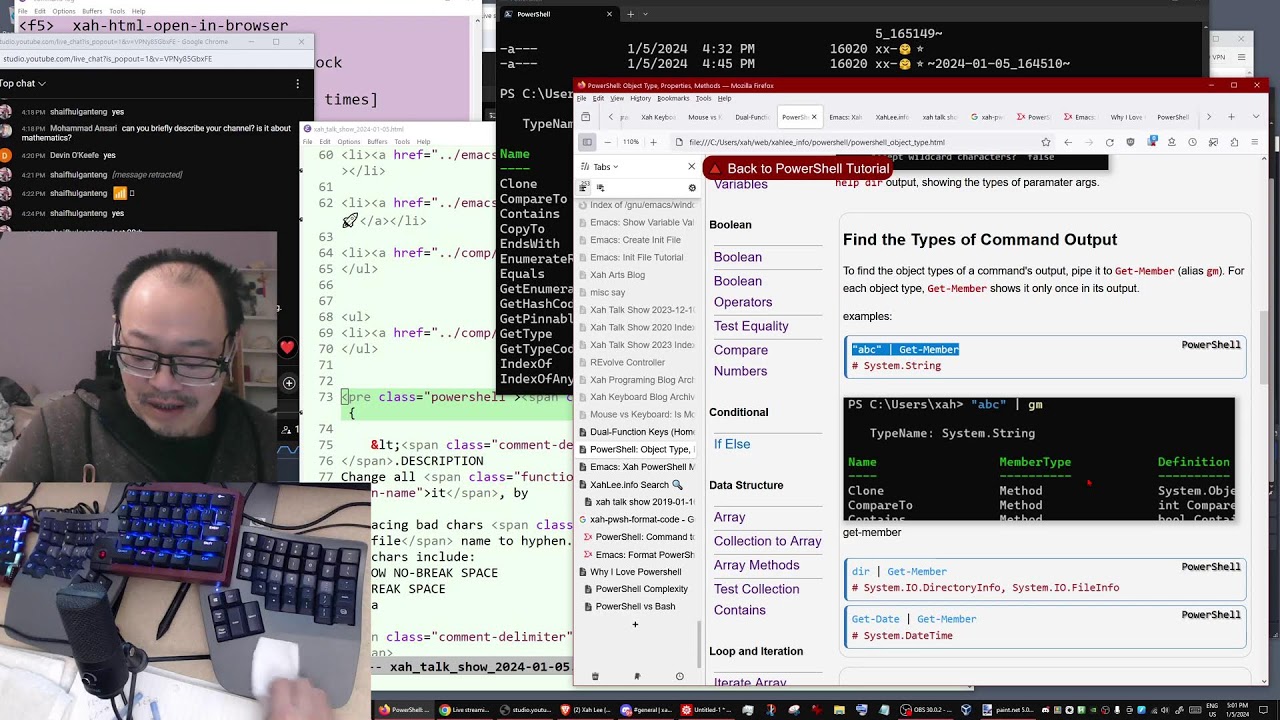Click plus circle icon below heart
This screenshot has height=720, width=1280.
coord(289,383)
